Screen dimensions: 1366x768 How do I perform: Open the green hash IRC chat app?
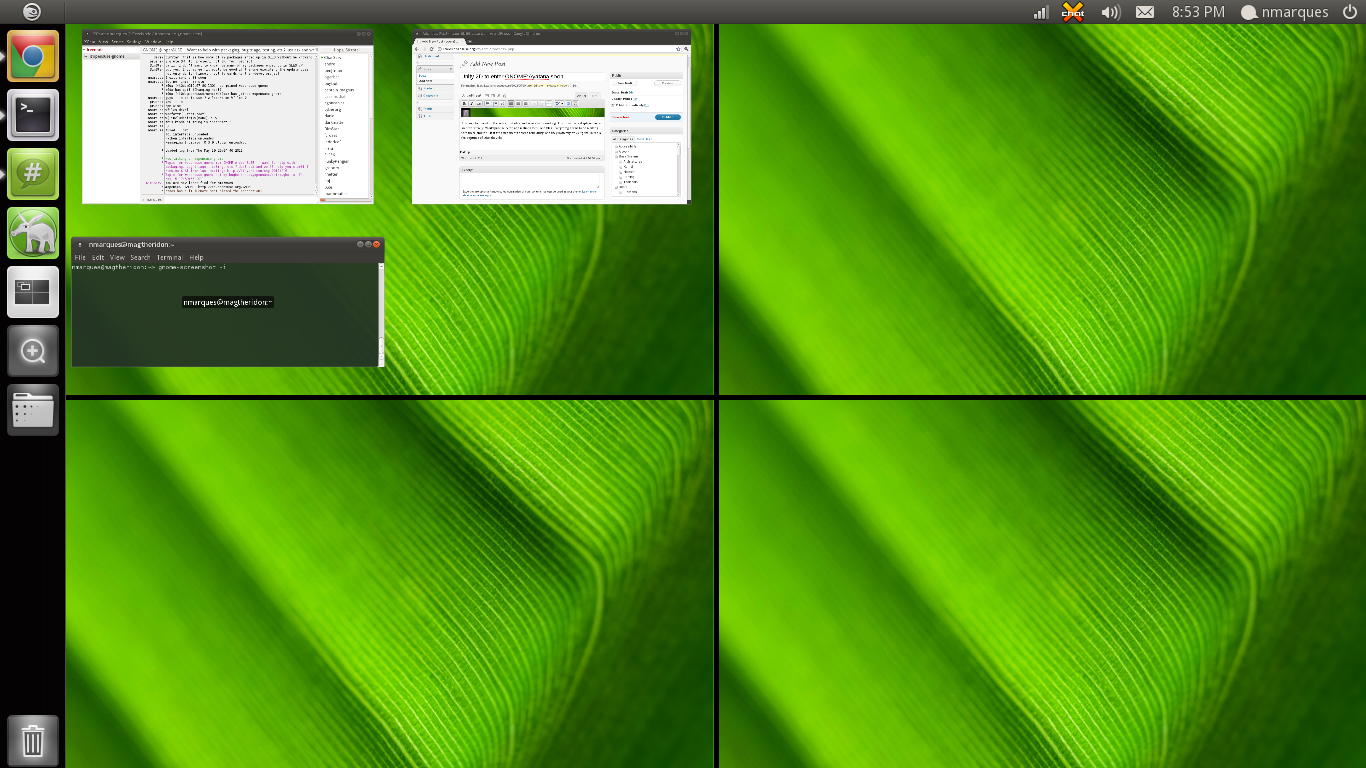pos(33,174)
